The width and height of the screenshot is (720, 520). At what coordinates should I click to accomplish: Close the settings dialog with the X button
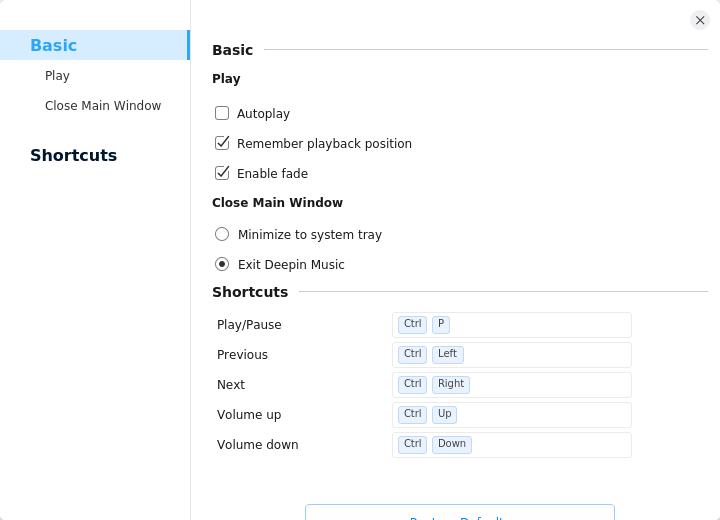(x=700, y=20)
